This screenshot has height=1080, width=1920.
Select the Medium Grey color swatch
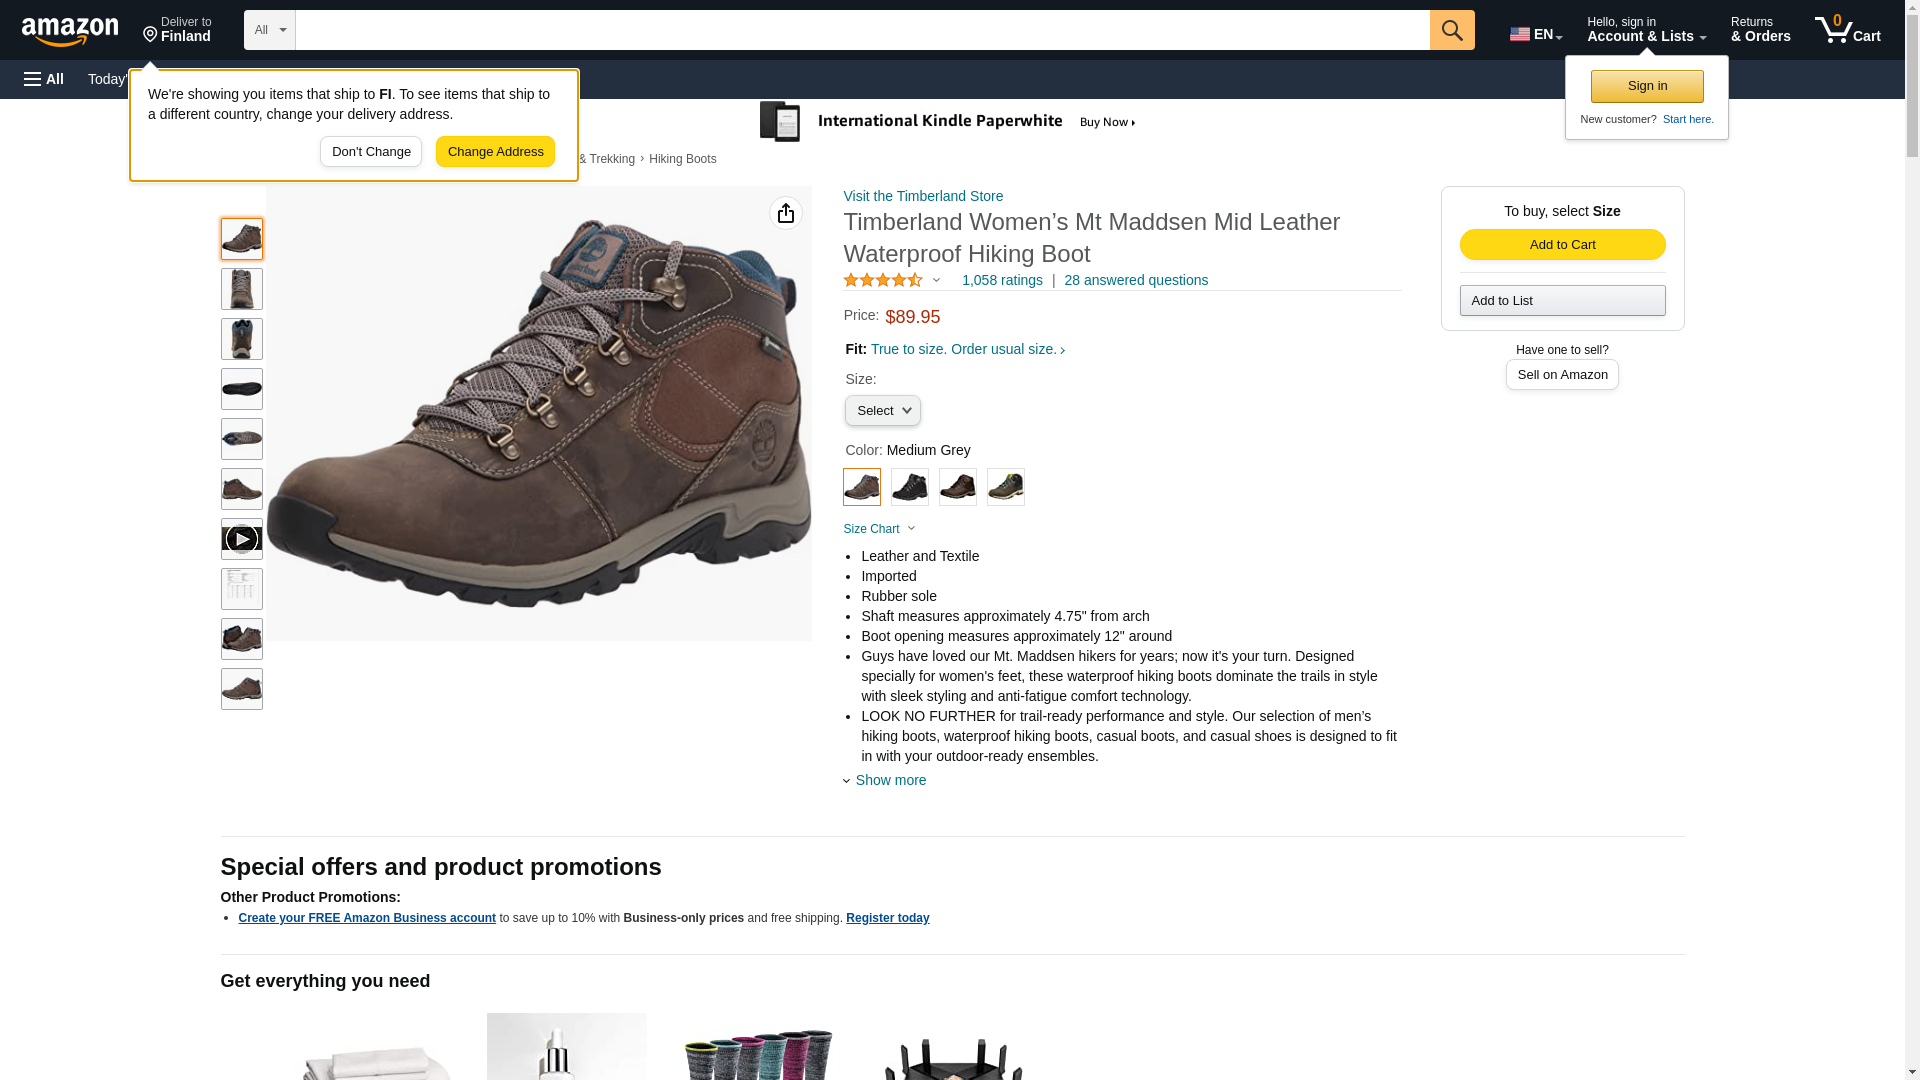coord(861,487)
